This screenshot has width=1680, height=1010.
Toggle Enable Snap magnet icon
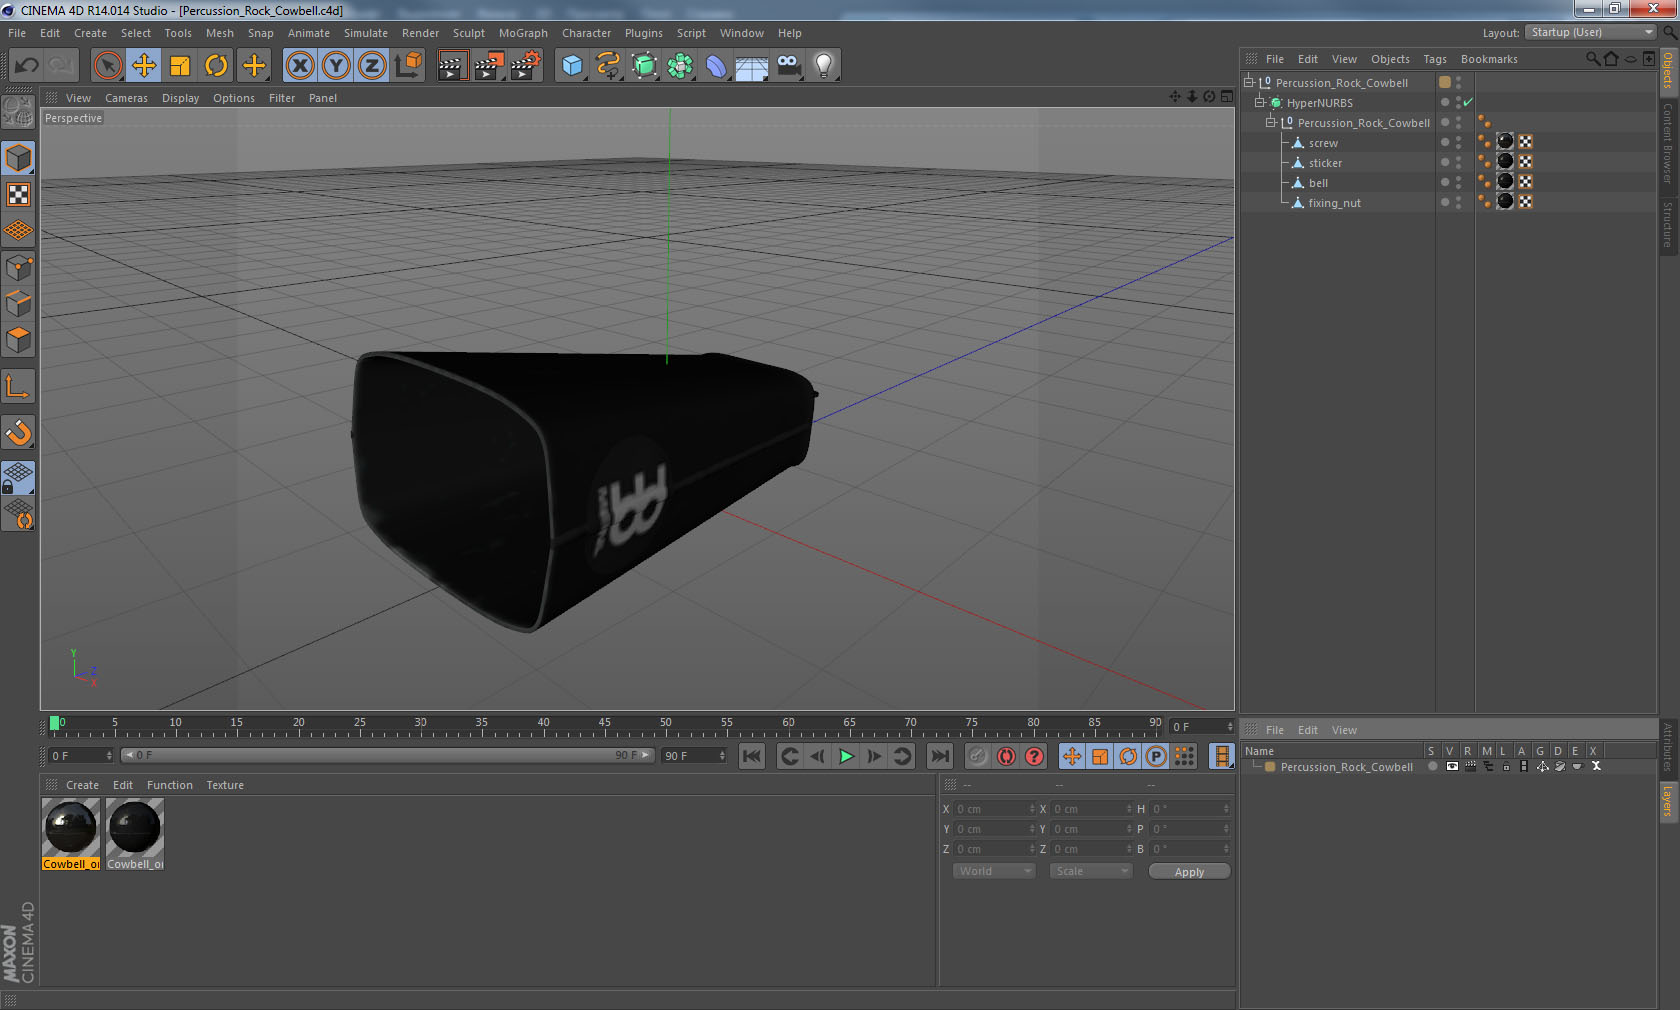click(x=19, y=432)
